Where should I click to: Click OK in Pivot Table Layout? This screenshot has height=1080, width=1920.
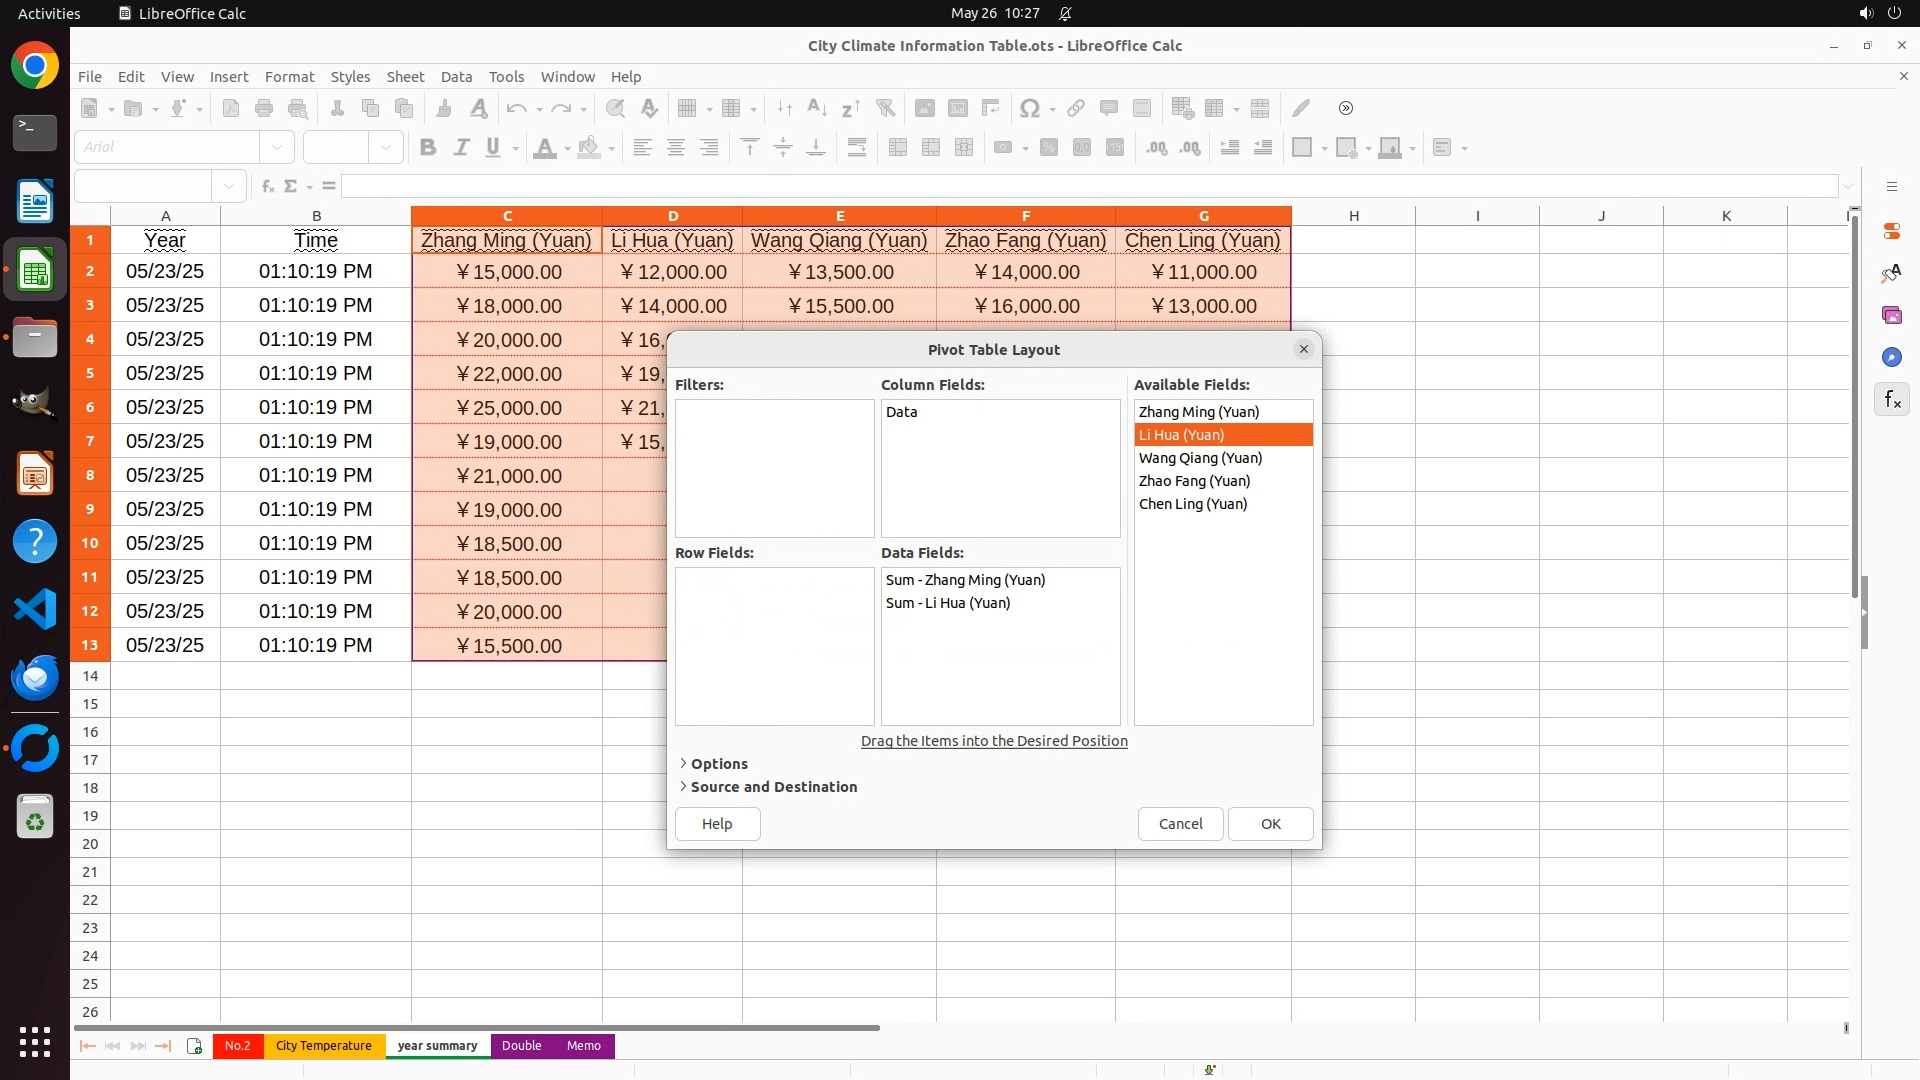(x=1270, y=824)
